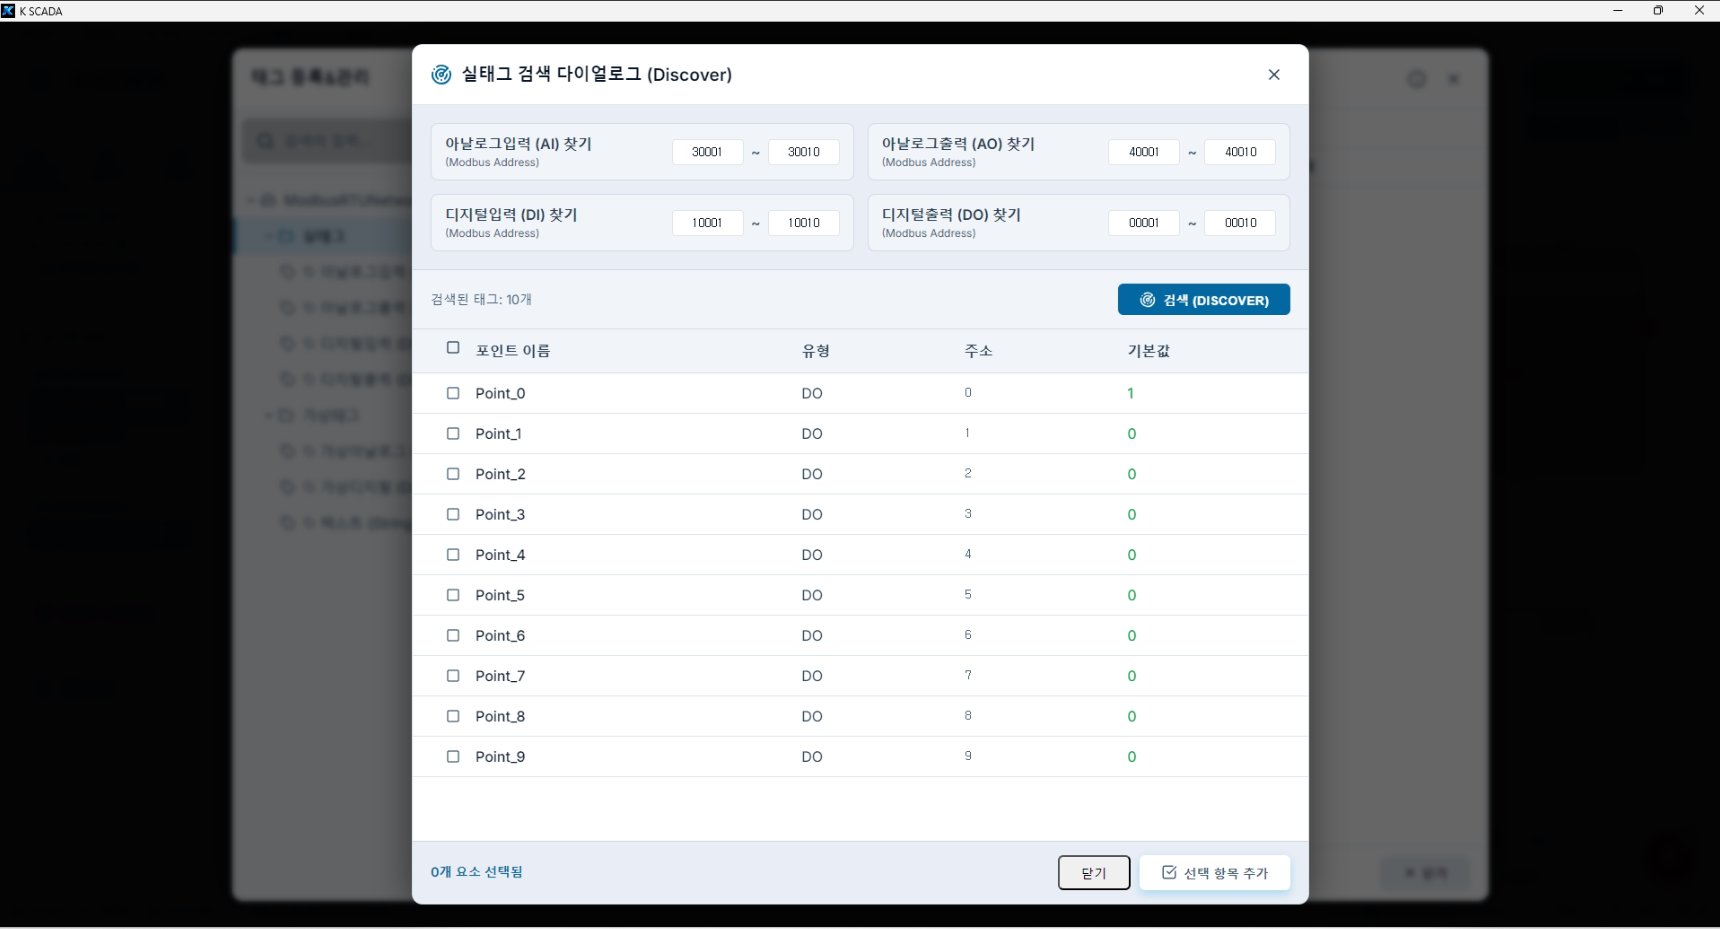Check the checkbox next to Point_5
This screenshot has height=929, width=1720.
(x=453, y=595)
